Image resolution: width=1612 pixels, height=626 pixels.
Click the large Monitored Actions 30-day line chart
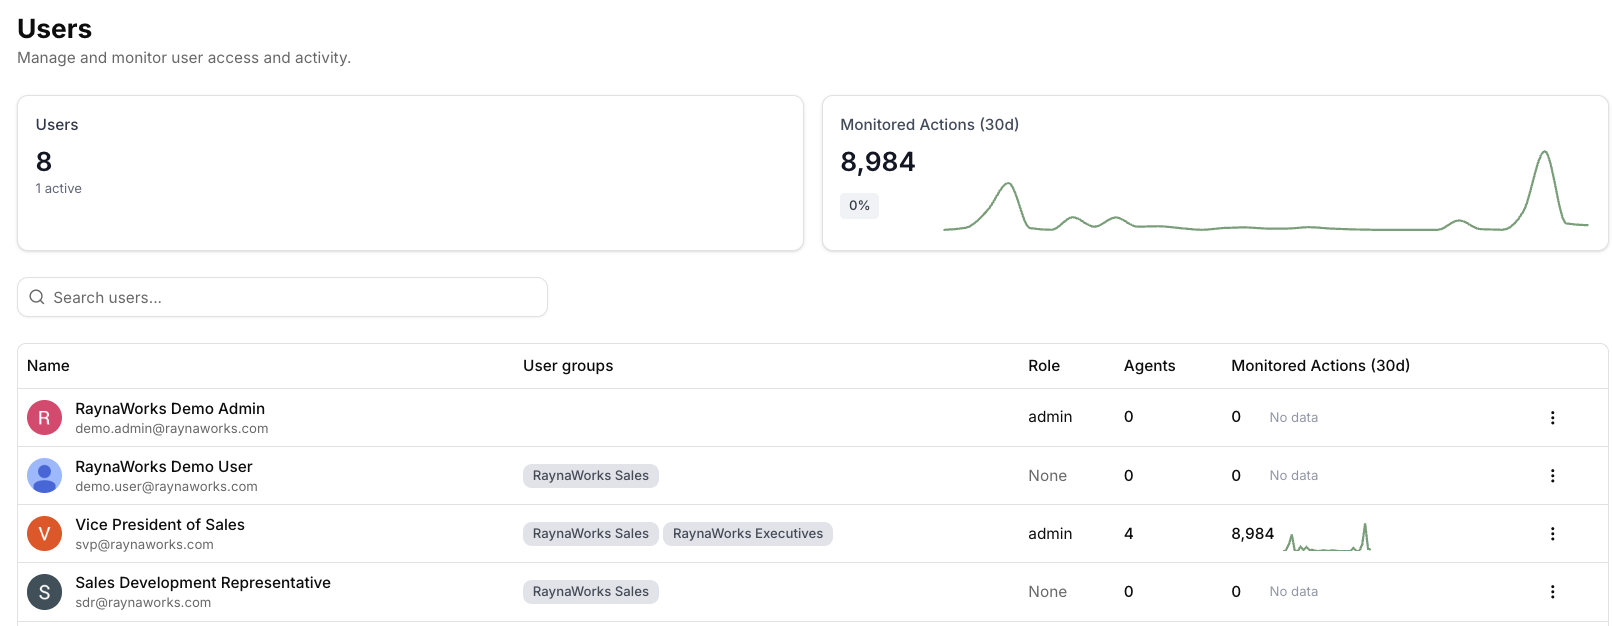1265,190
